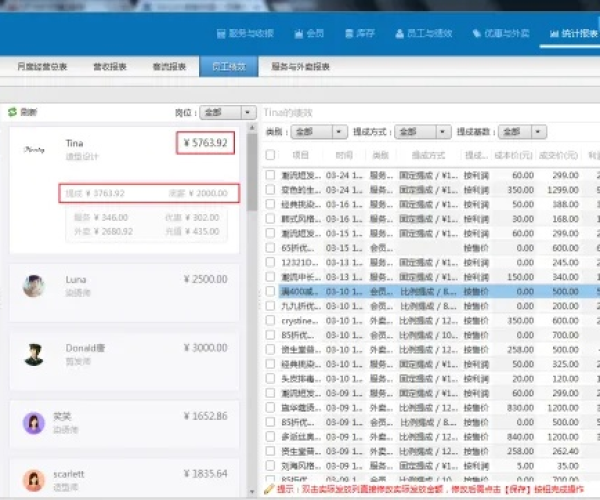Click the employee list scrollbar down arrow
Viewport: 600px width, 500px height.
pos(252,491)
